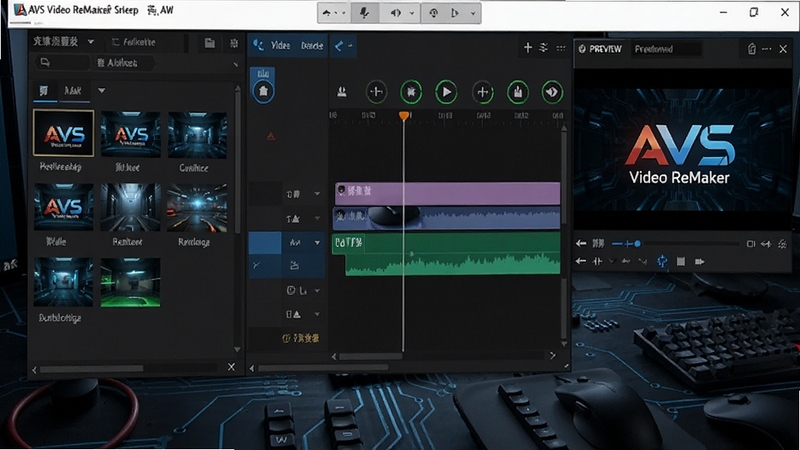The height and width of the screenshot is (450, 800).
Task: Select the blue room thumbnail in the third row
Action: coord(63,282)
